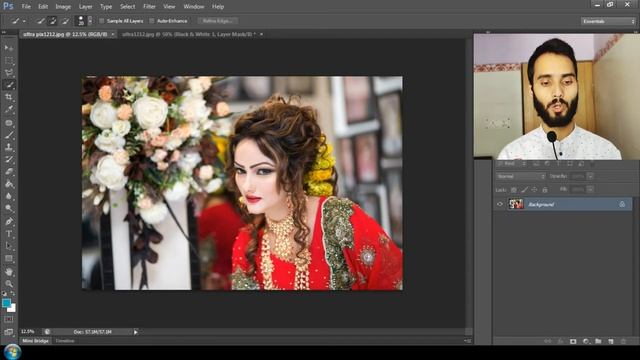640x360 pixels.
Task: Select the Rectangle shape tool
Action: [9, 259]
